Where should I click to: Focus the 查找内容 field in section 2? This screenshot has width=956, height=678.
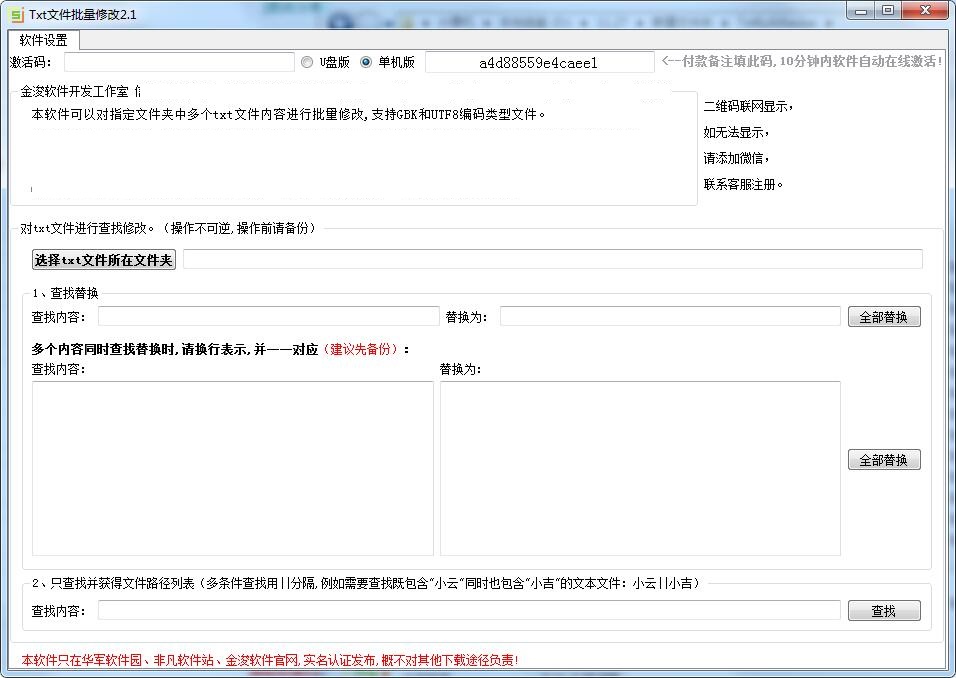pyautogui.click(x=469, y=610)
